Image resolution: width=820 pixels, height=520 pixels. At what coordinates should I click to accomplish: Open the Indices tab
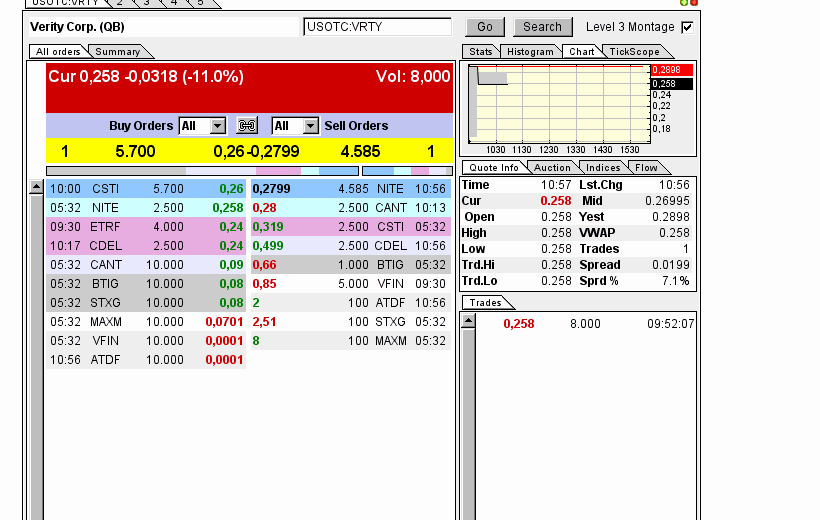602,167
